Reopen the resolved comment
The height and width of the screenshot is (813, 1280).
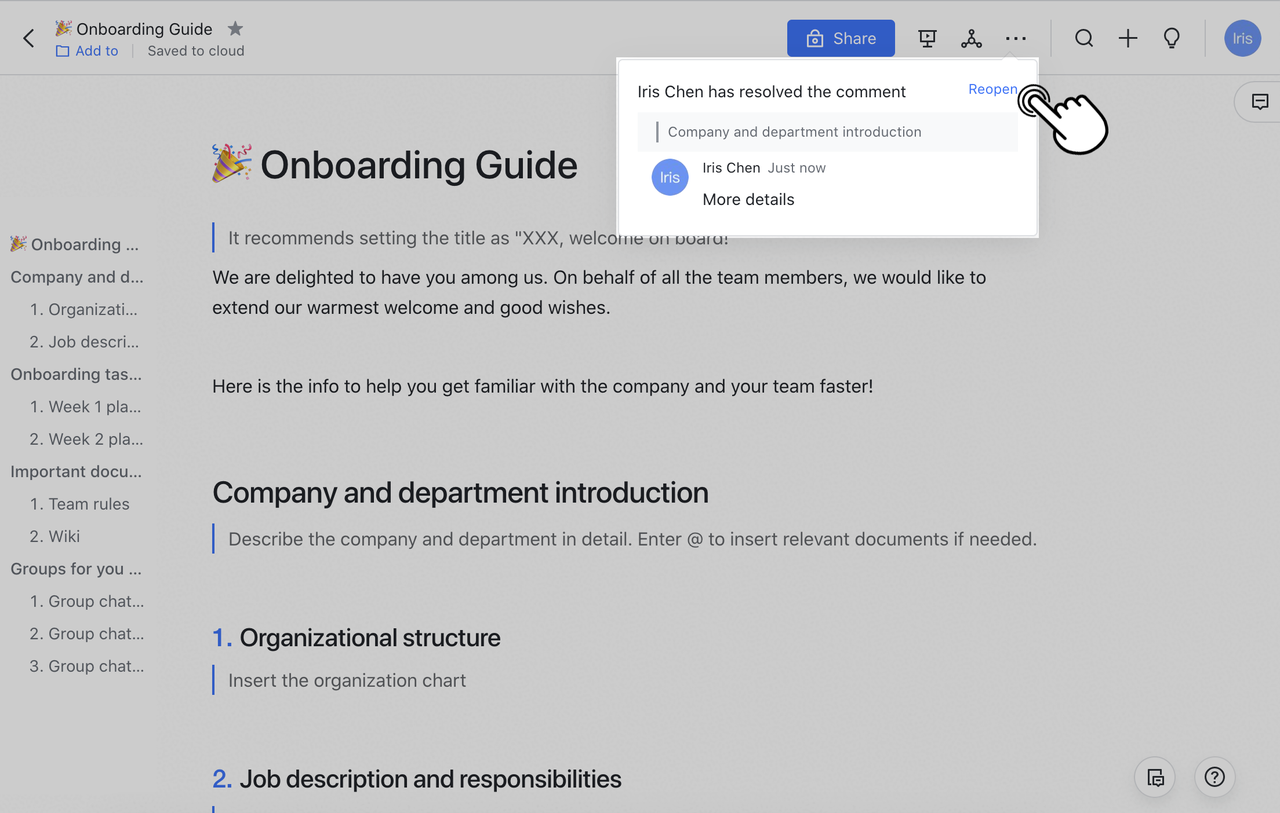pyautogui.click(x=992, y=90)
